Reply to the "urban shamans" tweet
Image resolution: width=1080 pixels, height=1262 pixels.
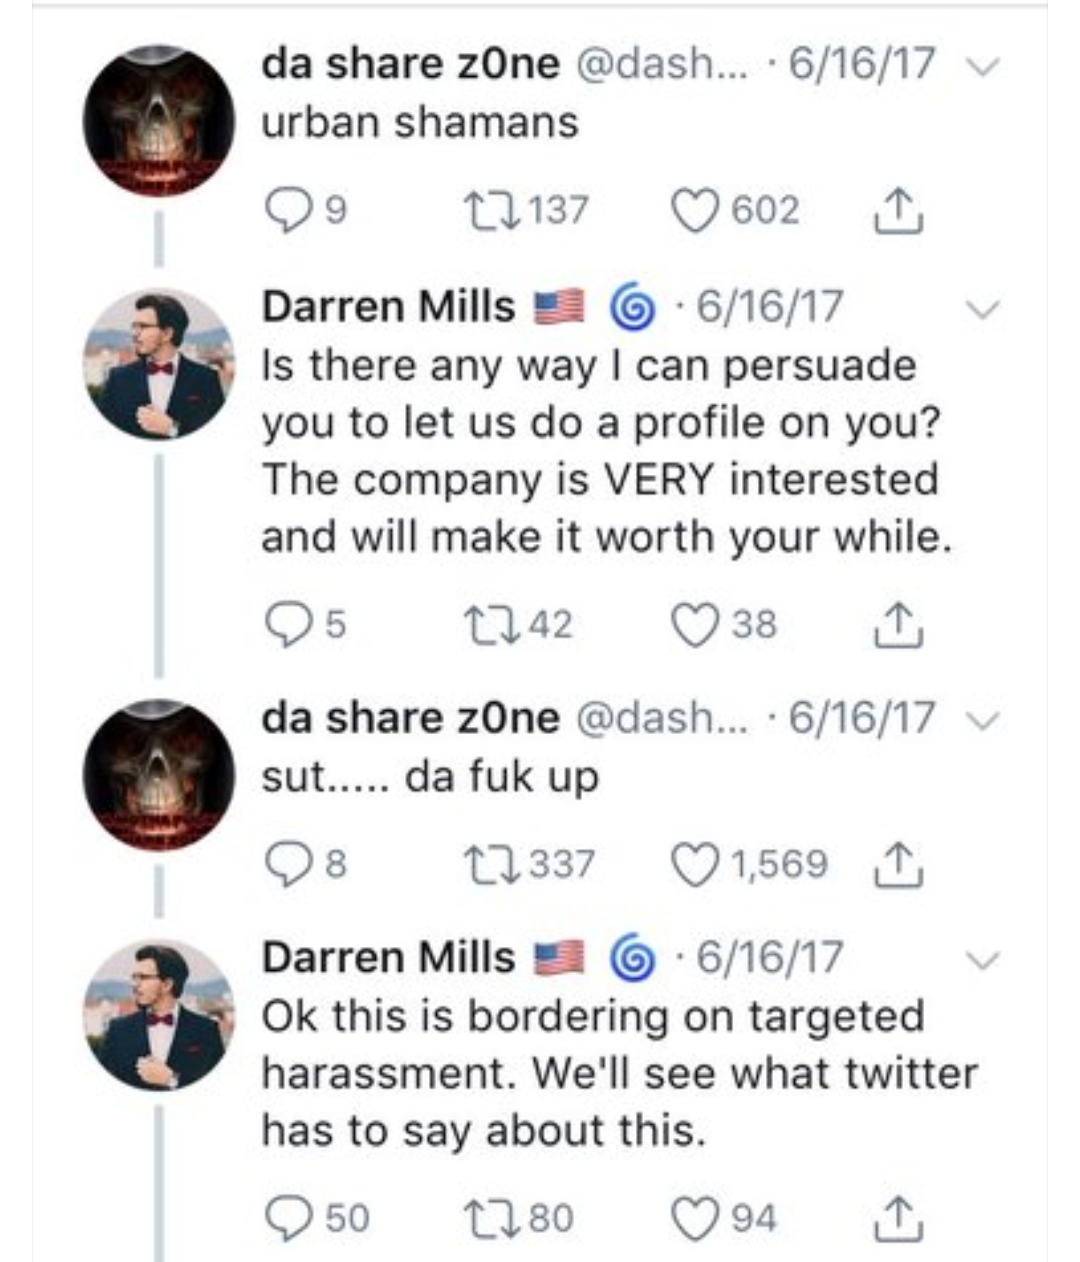point(288,211)
